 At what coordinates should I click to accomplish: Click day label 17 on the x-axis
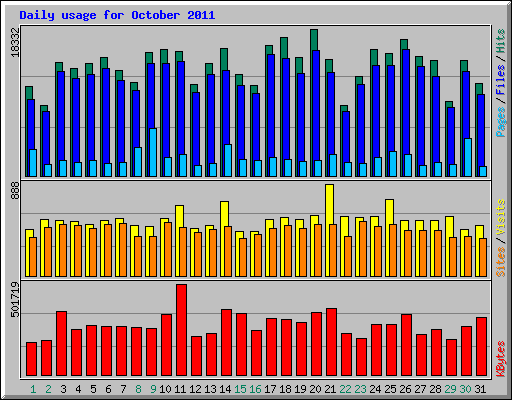click(x=270, y=389)
